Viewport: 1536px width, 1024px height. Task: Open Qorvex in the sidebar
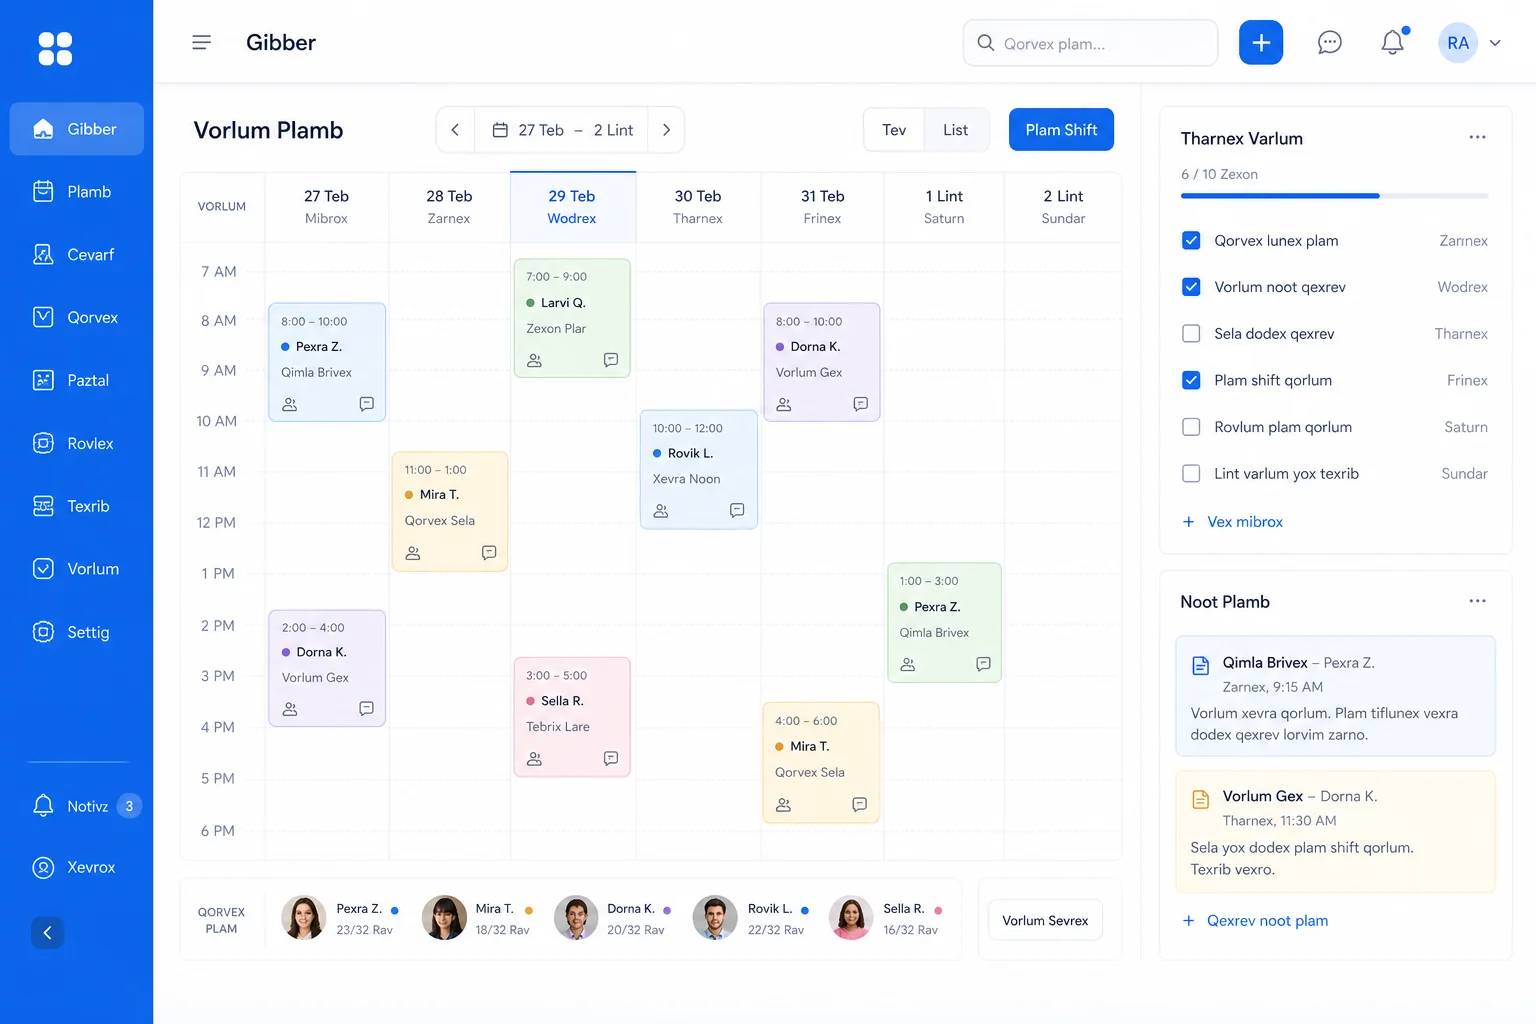pyautogui.click(x=77, y=318)
